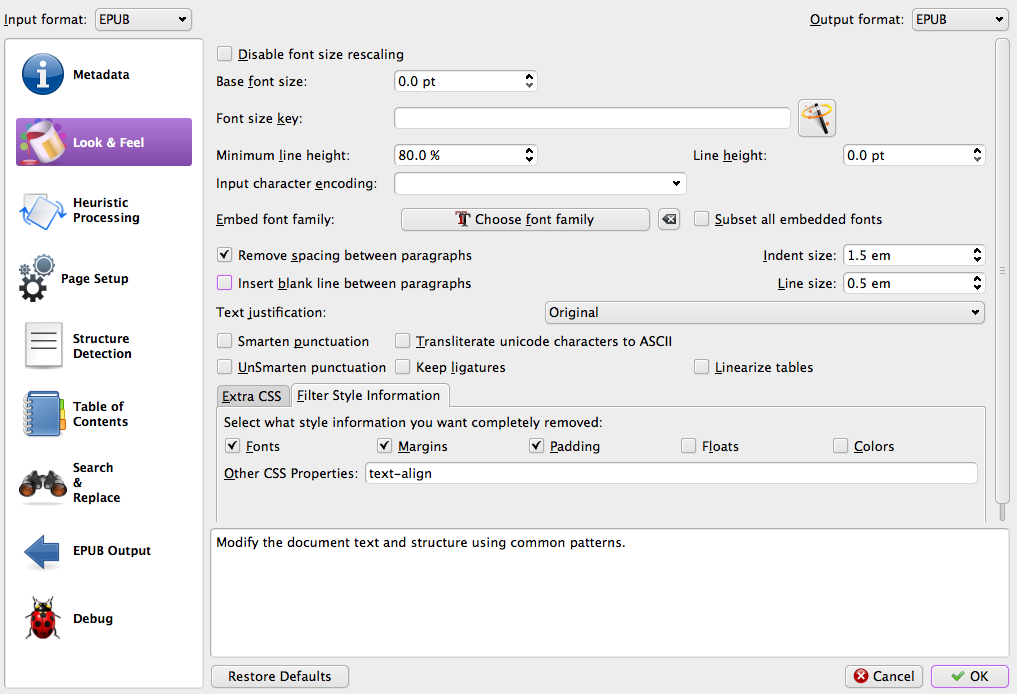Select the Heuristic Processing icon
Viewport: 1017px width, 694px height.
click(43, 210)
